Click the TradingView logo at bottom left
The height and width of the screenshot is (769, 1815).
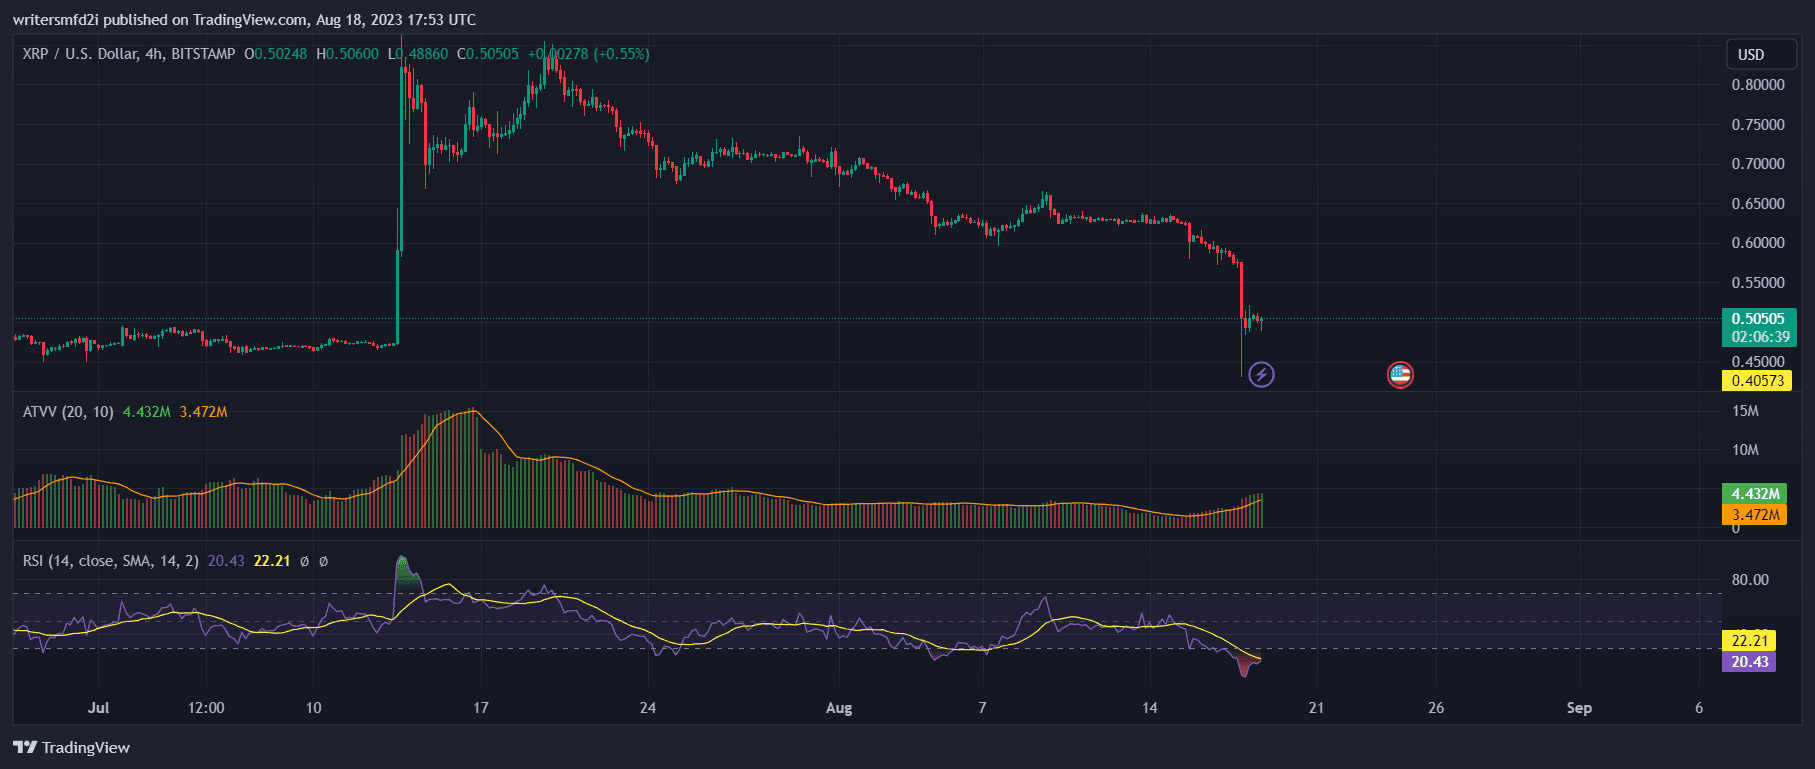point(72,747)
